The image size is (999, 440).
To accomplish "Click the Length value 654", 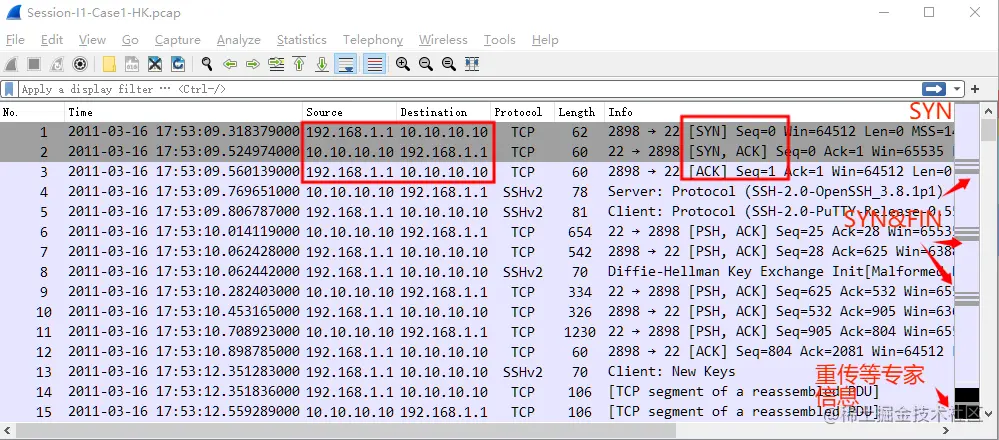I will [579, 232].
